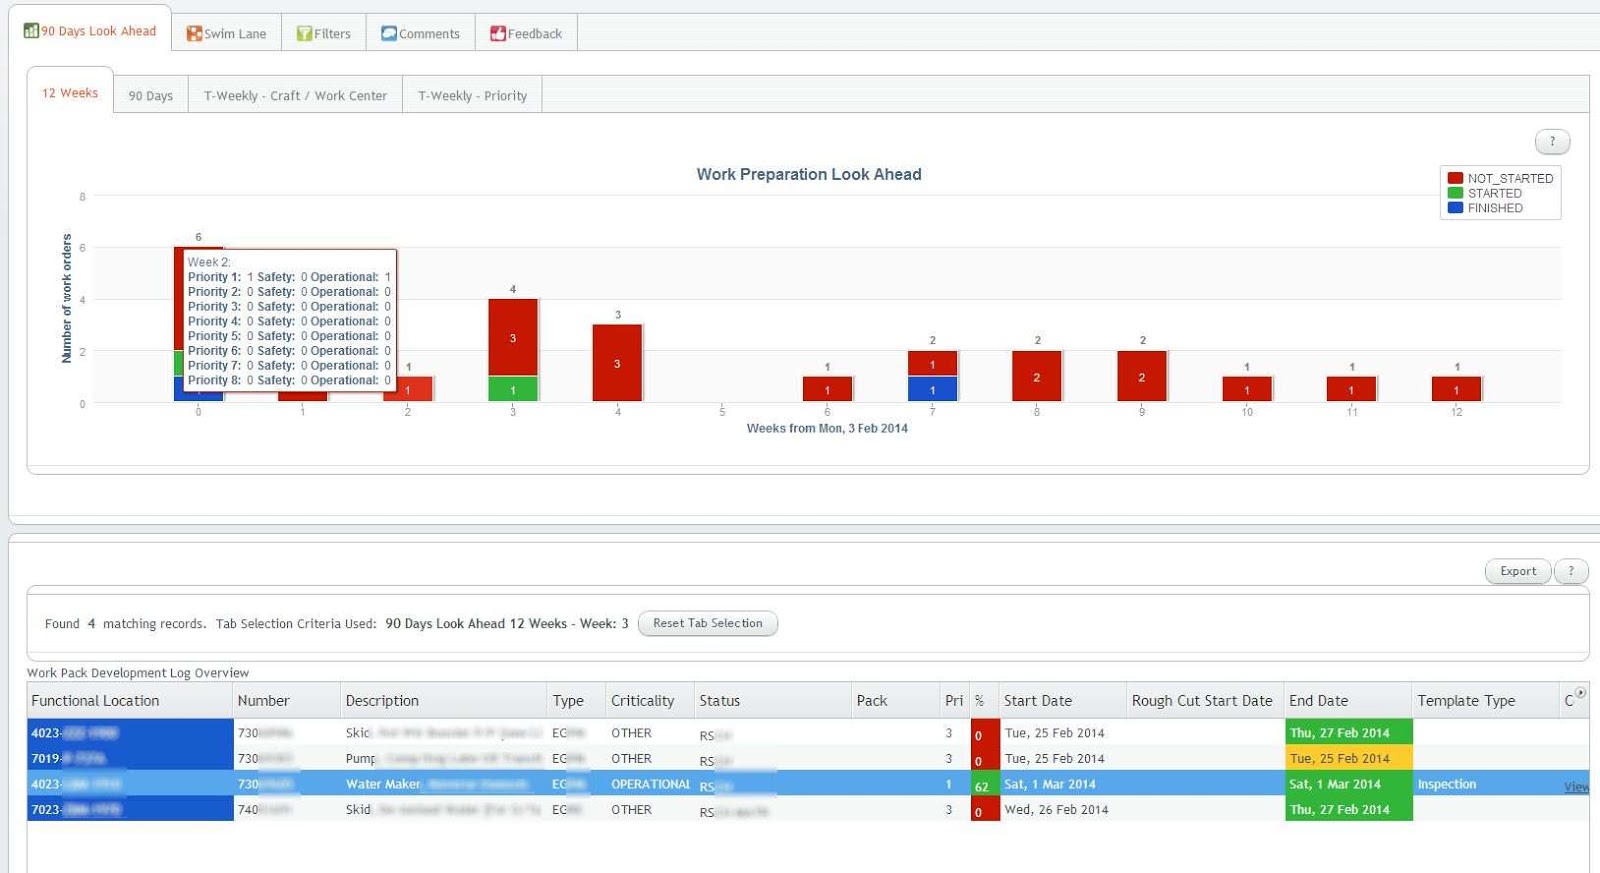The width and height of the screenshot is (1600, 873).
Task: Click the red bar for week 8
Action: coord(1037,376)
